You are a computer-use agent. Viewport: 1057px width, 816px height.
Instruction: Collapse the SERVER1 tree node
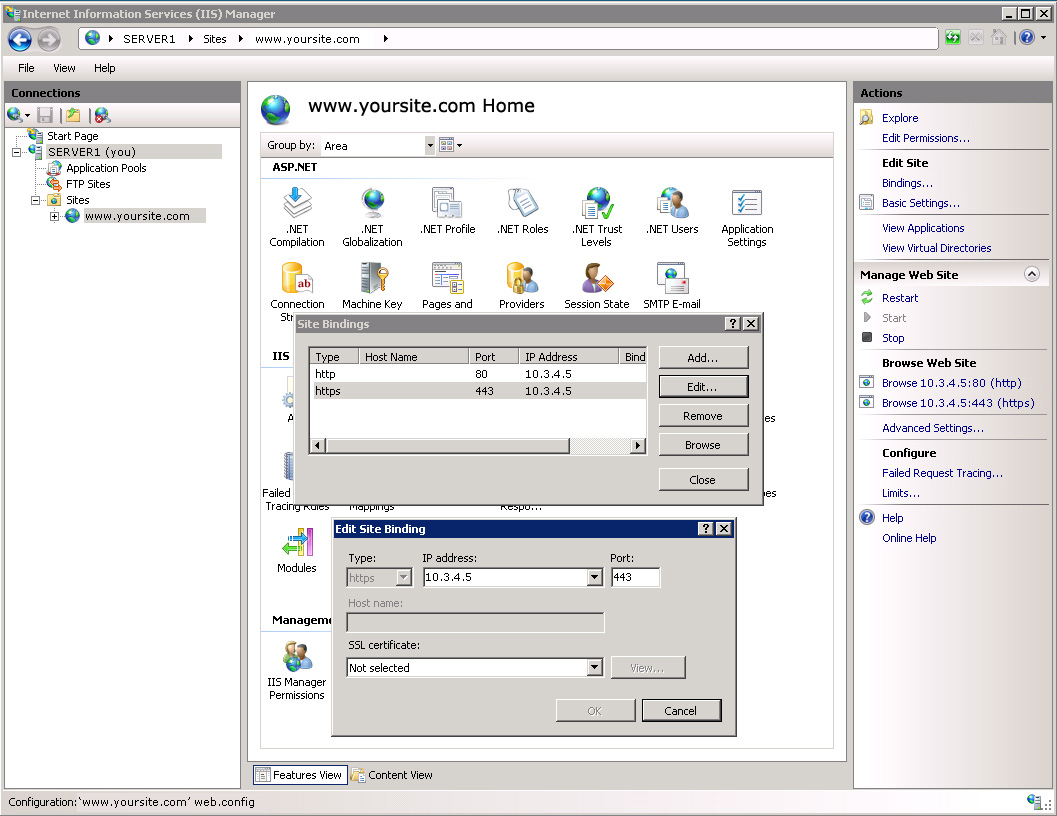tap(16, 152)
